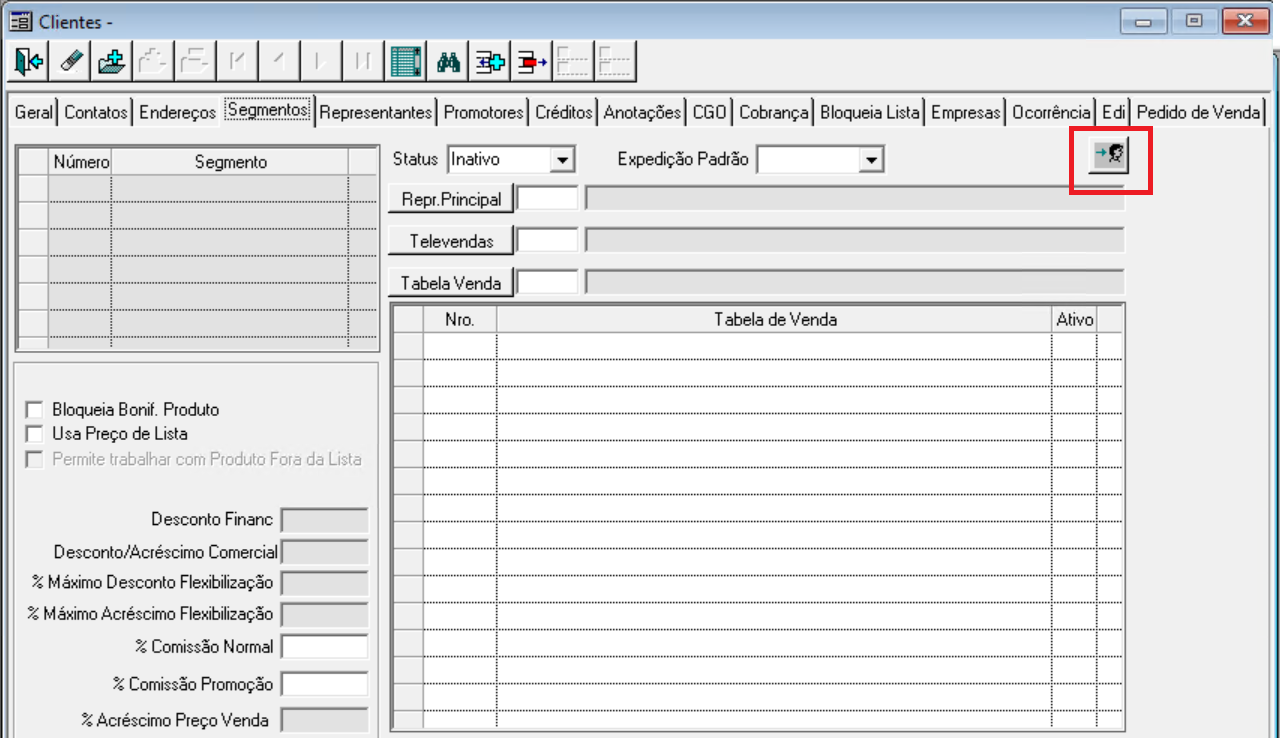Open the Contatos tab
The image size is (1280, 738).
96,113
